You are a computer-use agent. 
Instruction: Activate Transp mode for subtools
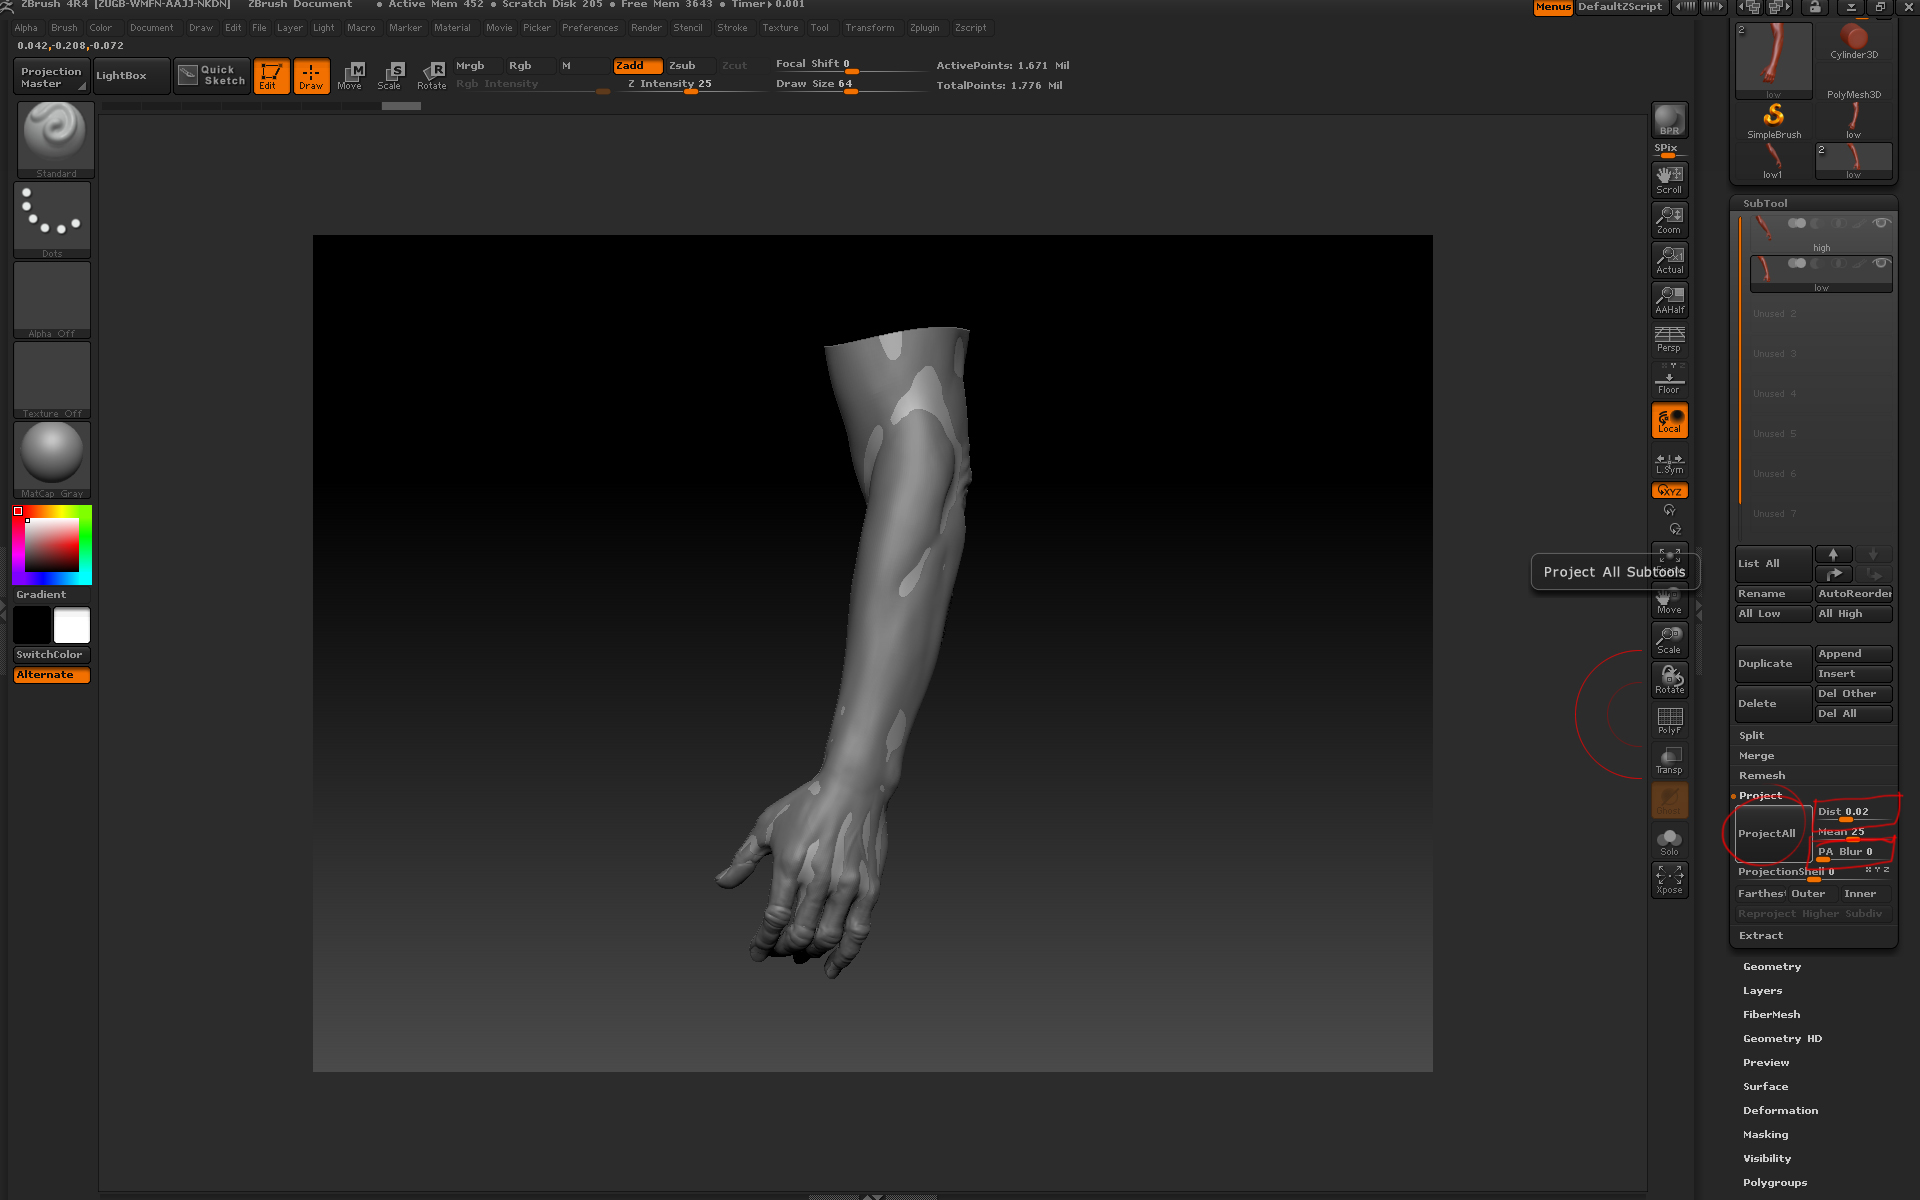tap(1669, 758)
